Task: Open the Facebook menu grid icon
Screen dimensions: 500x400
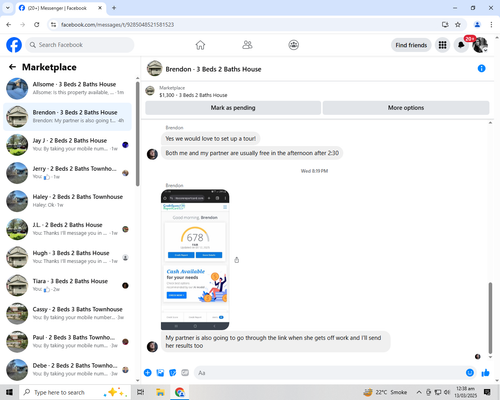Action: click(x=442, y=45)
